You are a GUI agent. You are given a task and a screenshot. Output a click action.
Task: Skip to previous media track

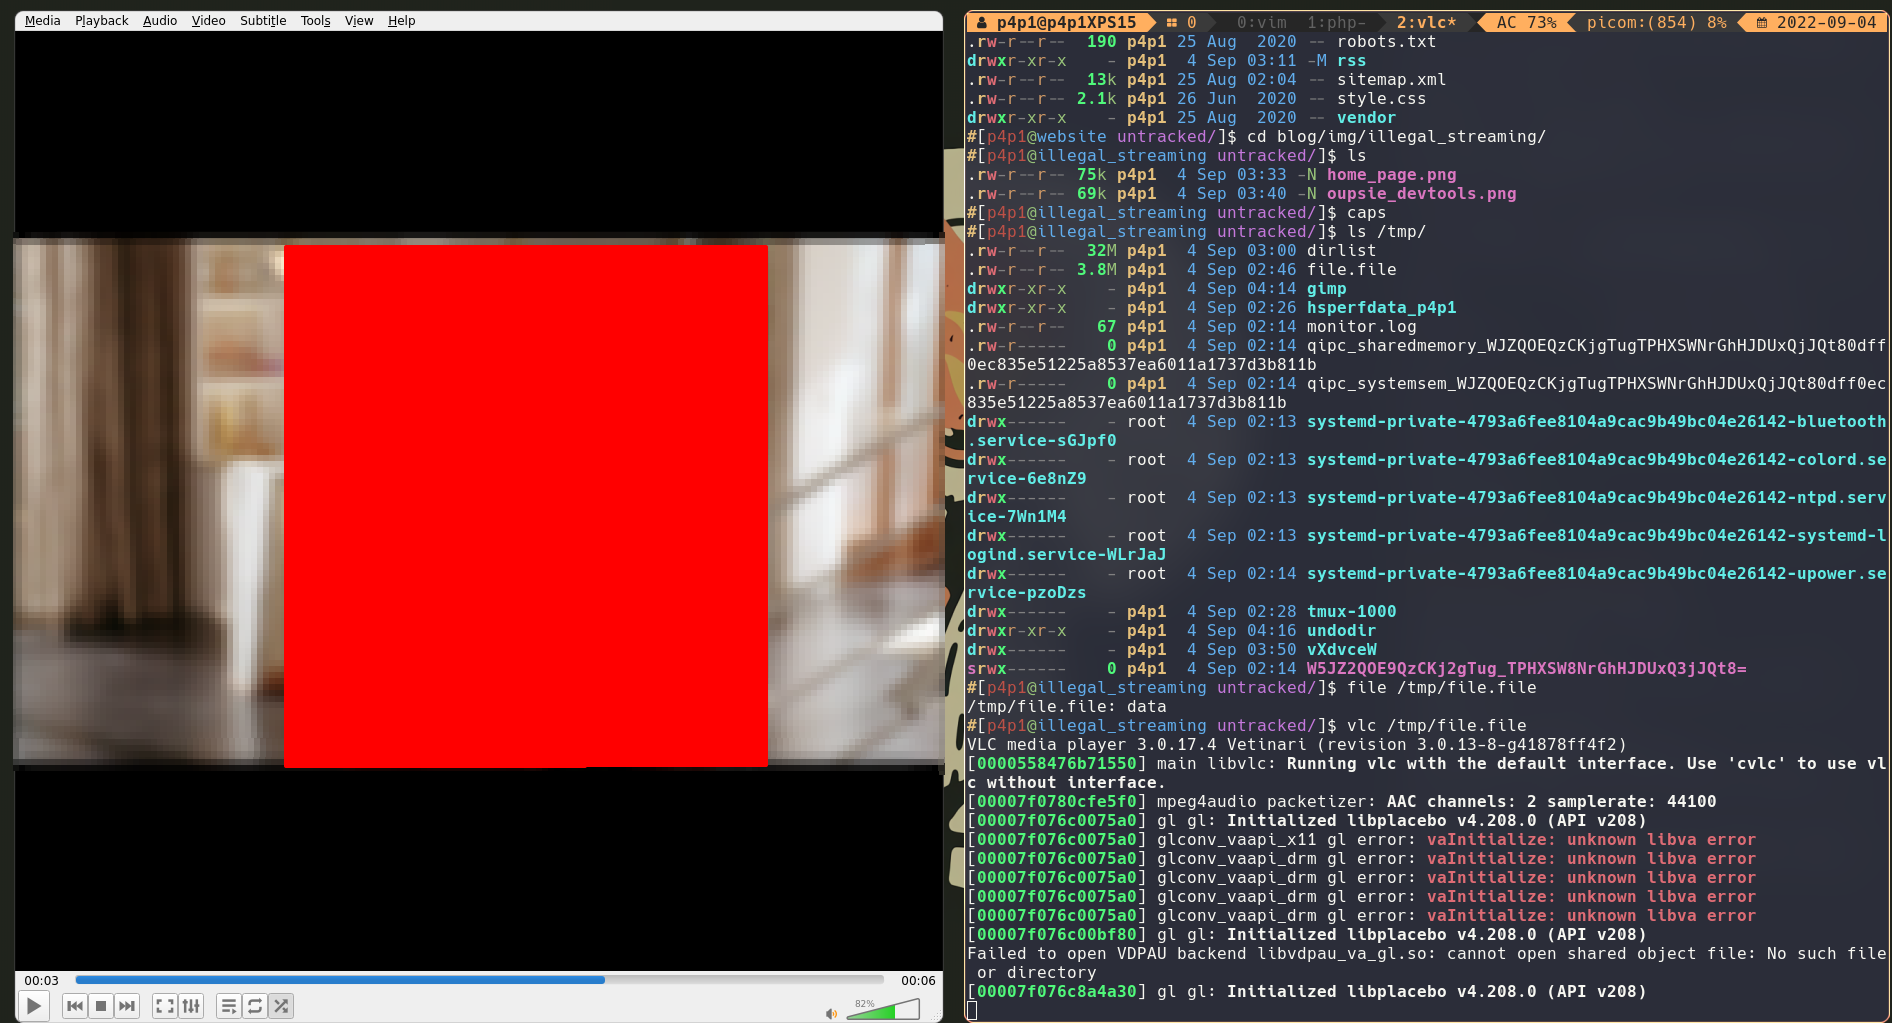click(75, 1006)
